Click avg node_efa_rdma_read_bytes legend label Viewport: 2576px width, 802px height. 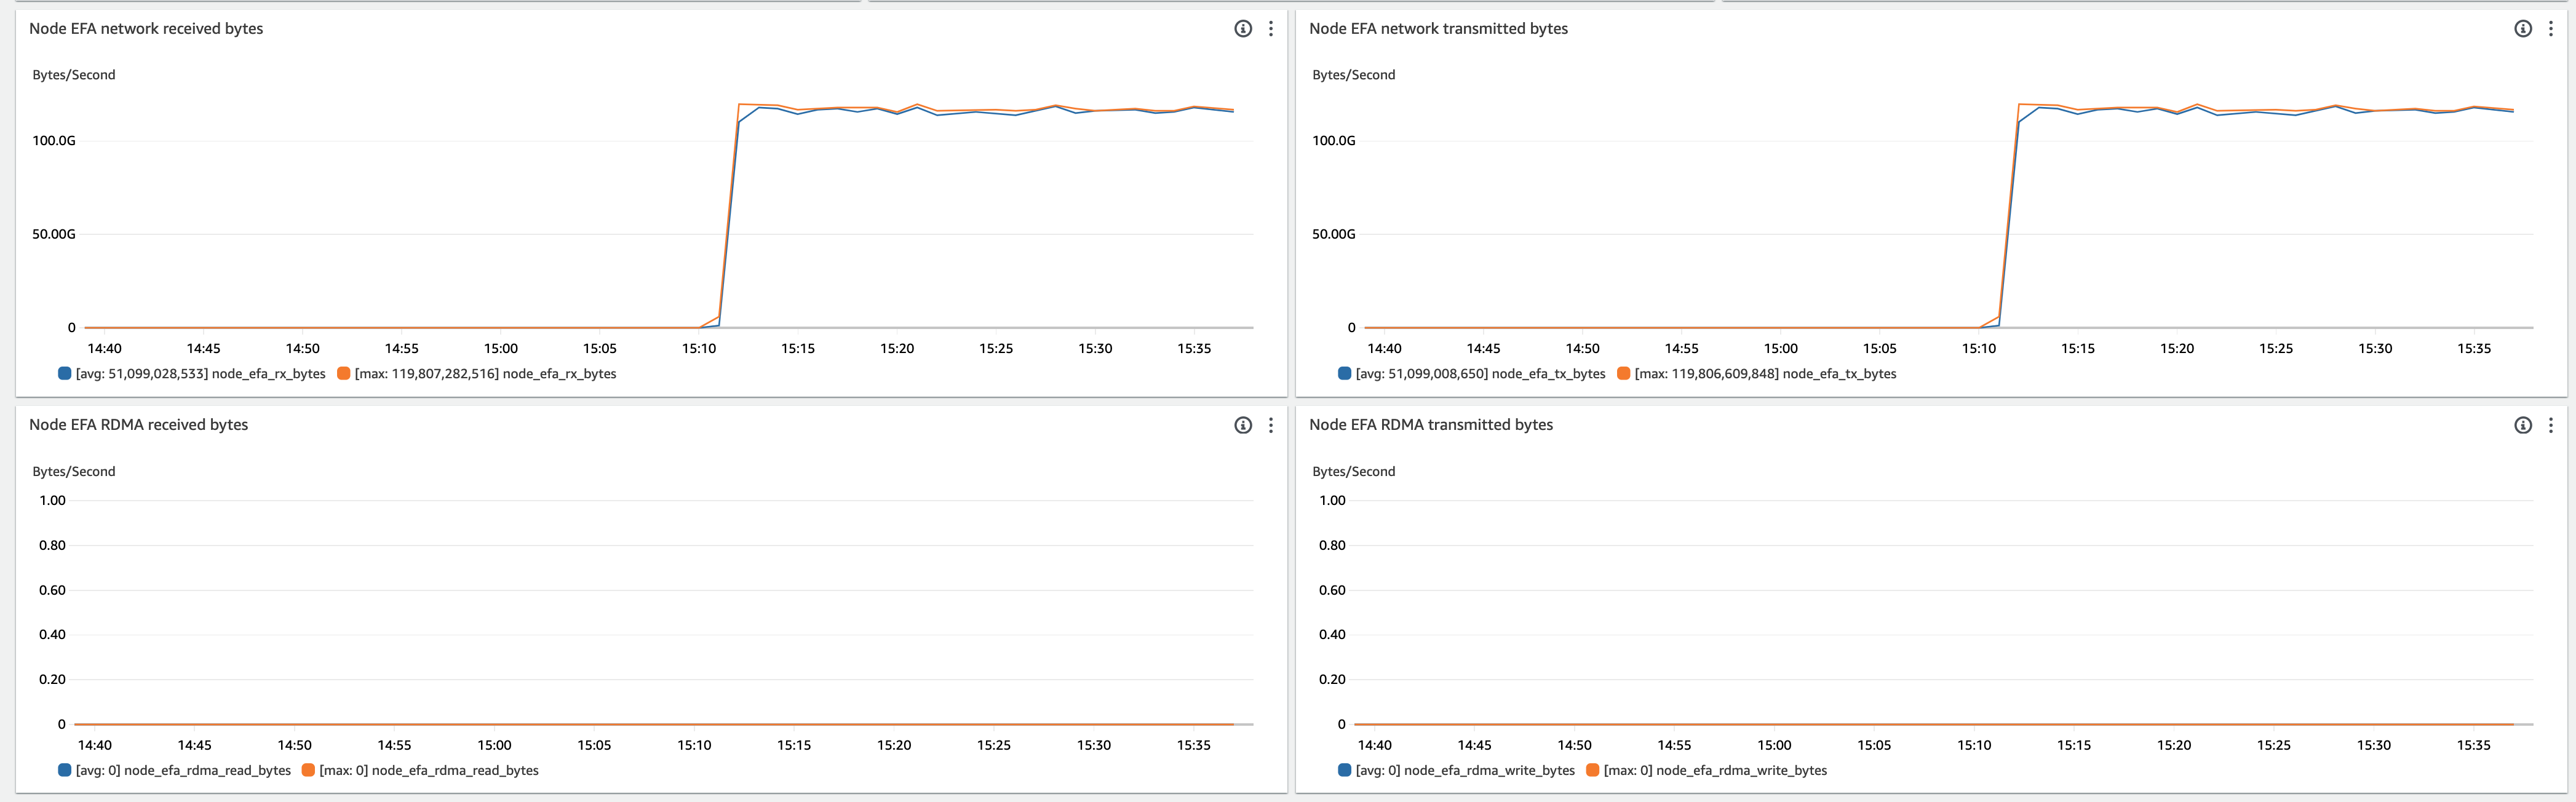point(183,770)
